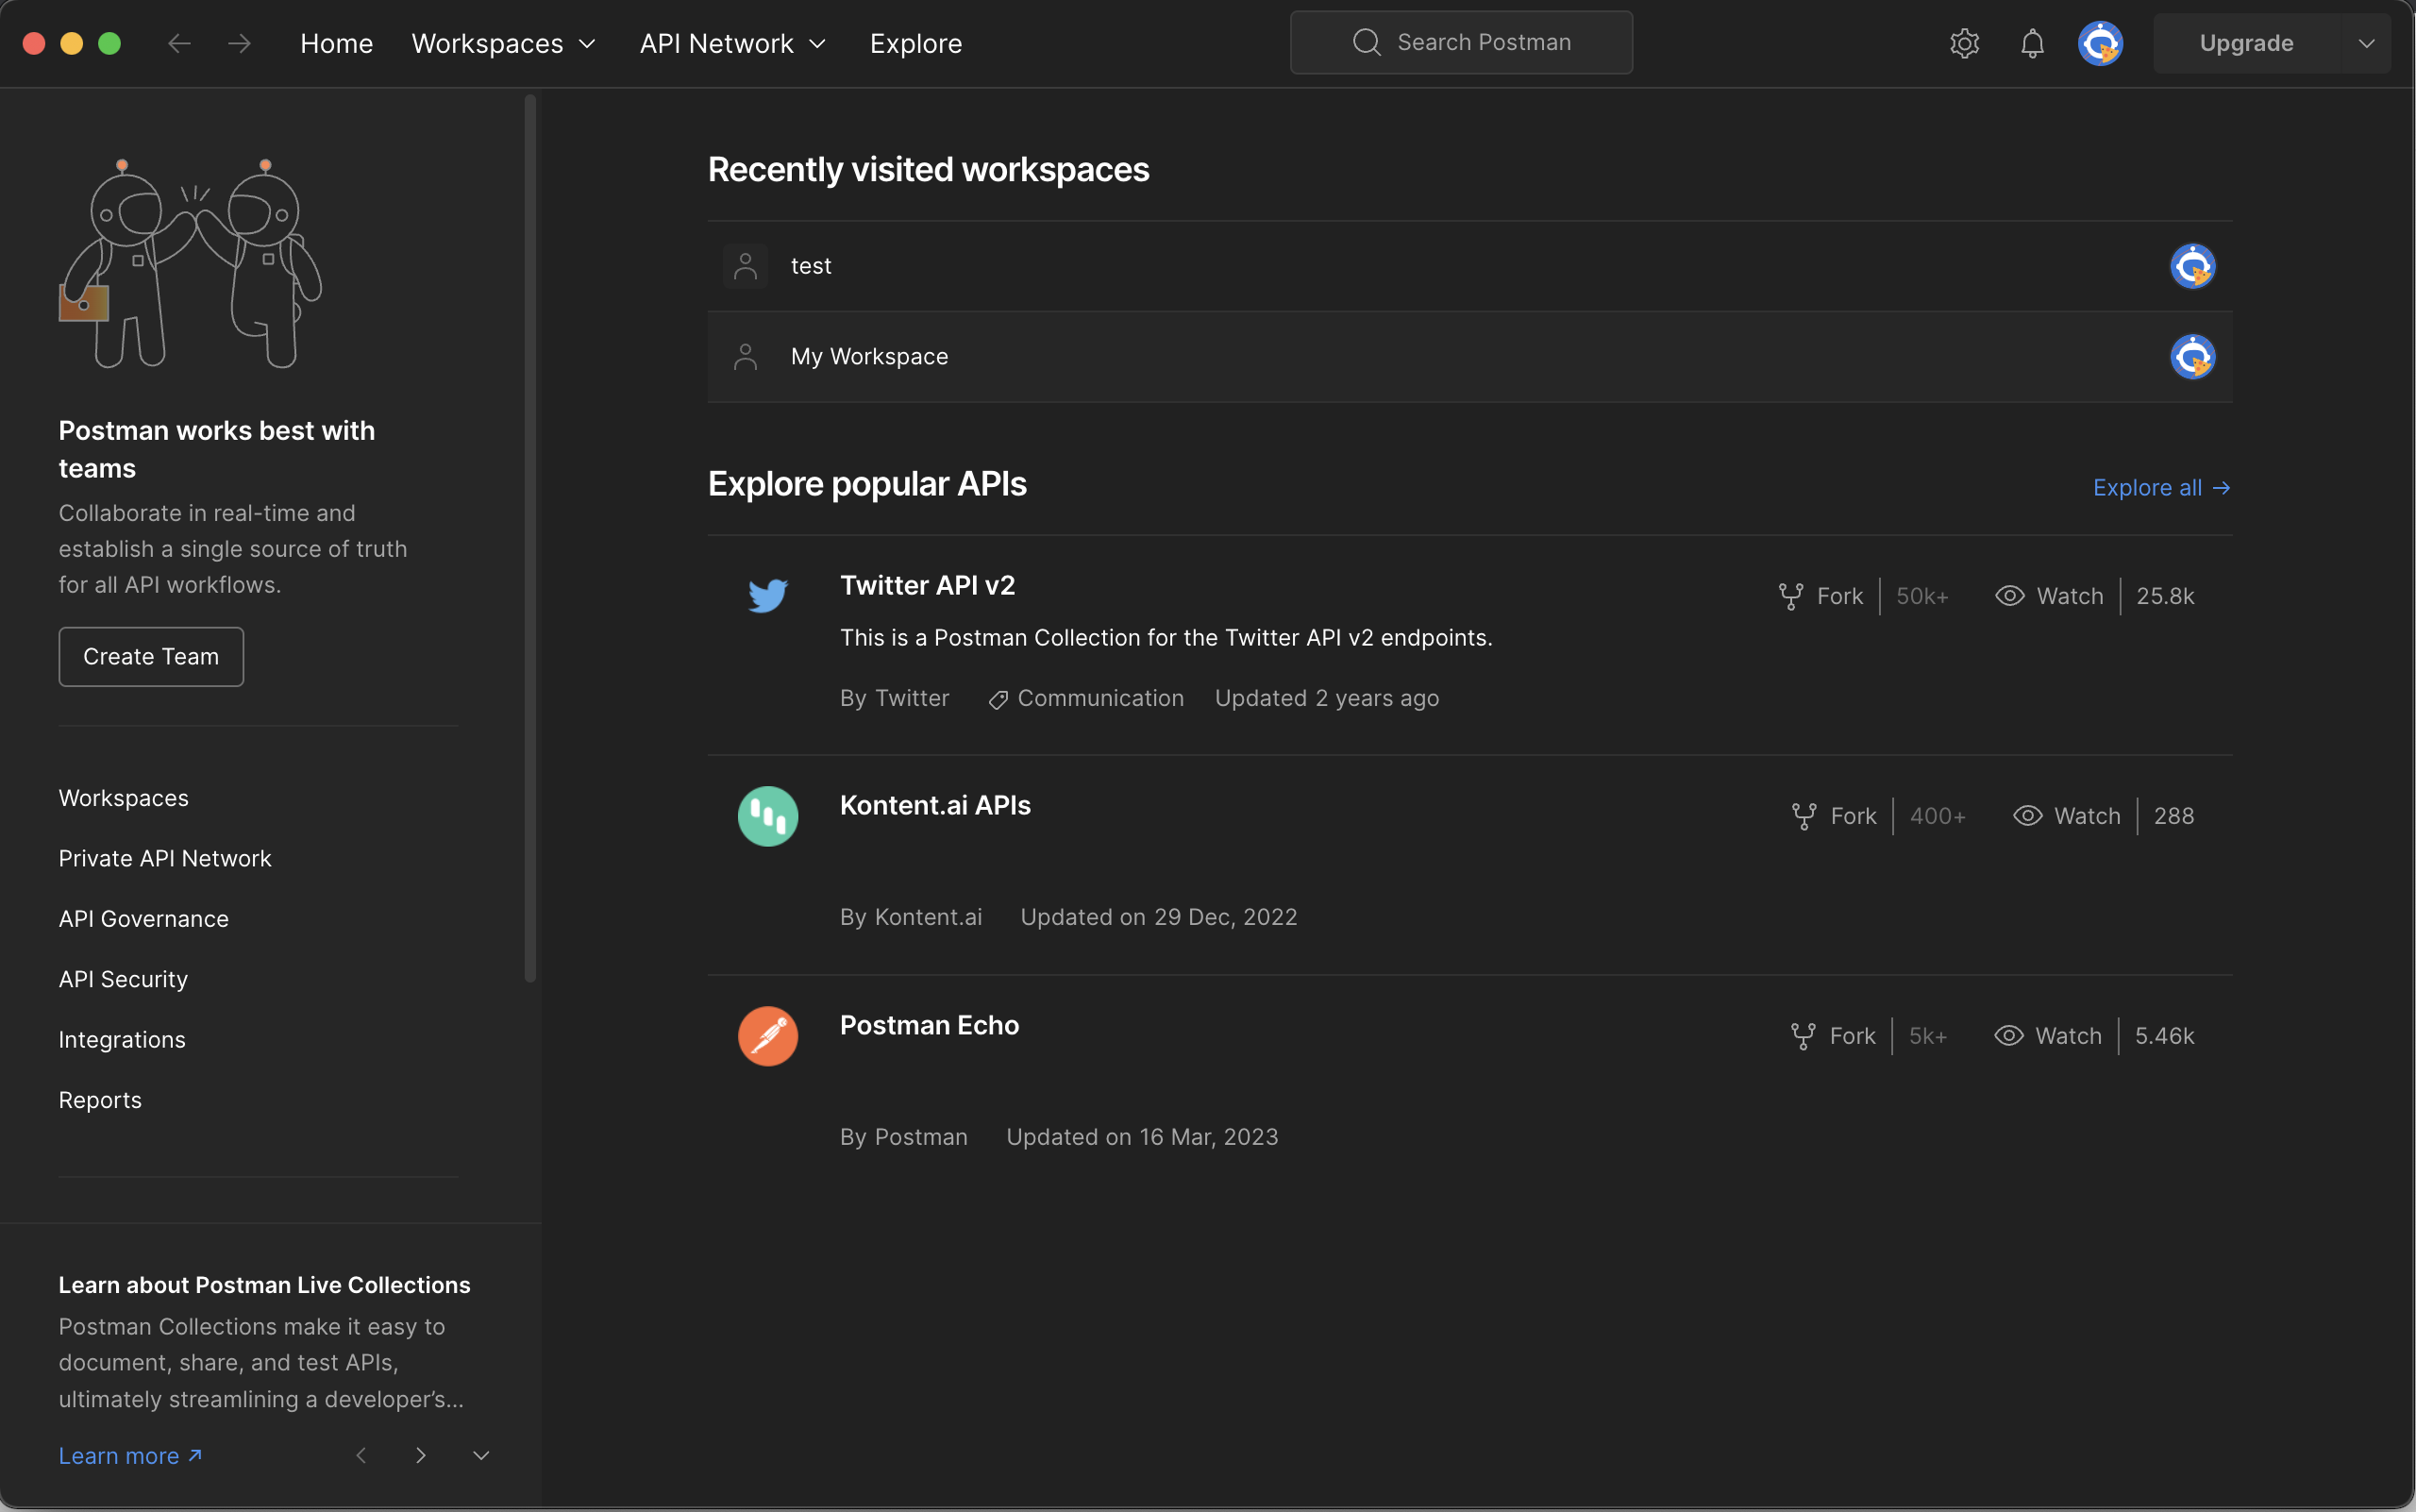
Task: Click the Create Team button
Action: point(151,657)
